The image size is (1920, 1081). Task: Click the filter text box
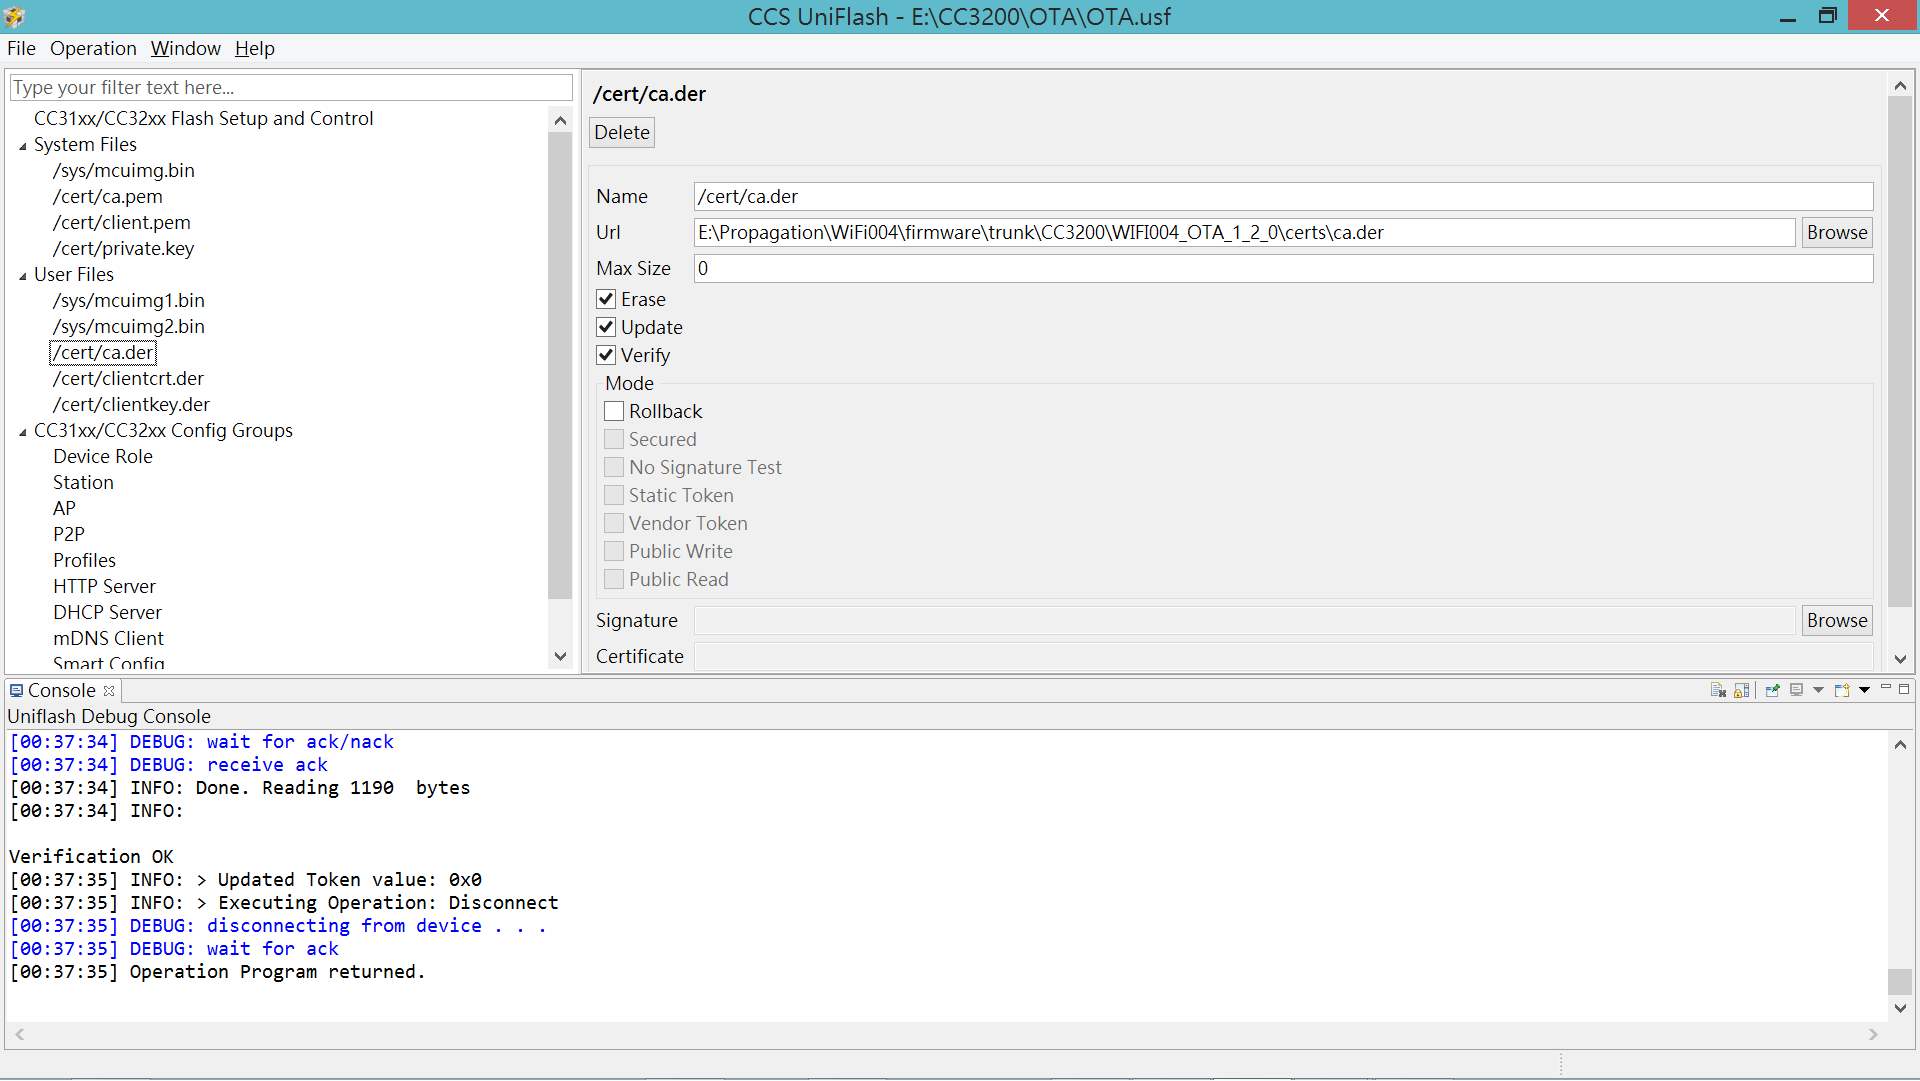click(290, 87)
